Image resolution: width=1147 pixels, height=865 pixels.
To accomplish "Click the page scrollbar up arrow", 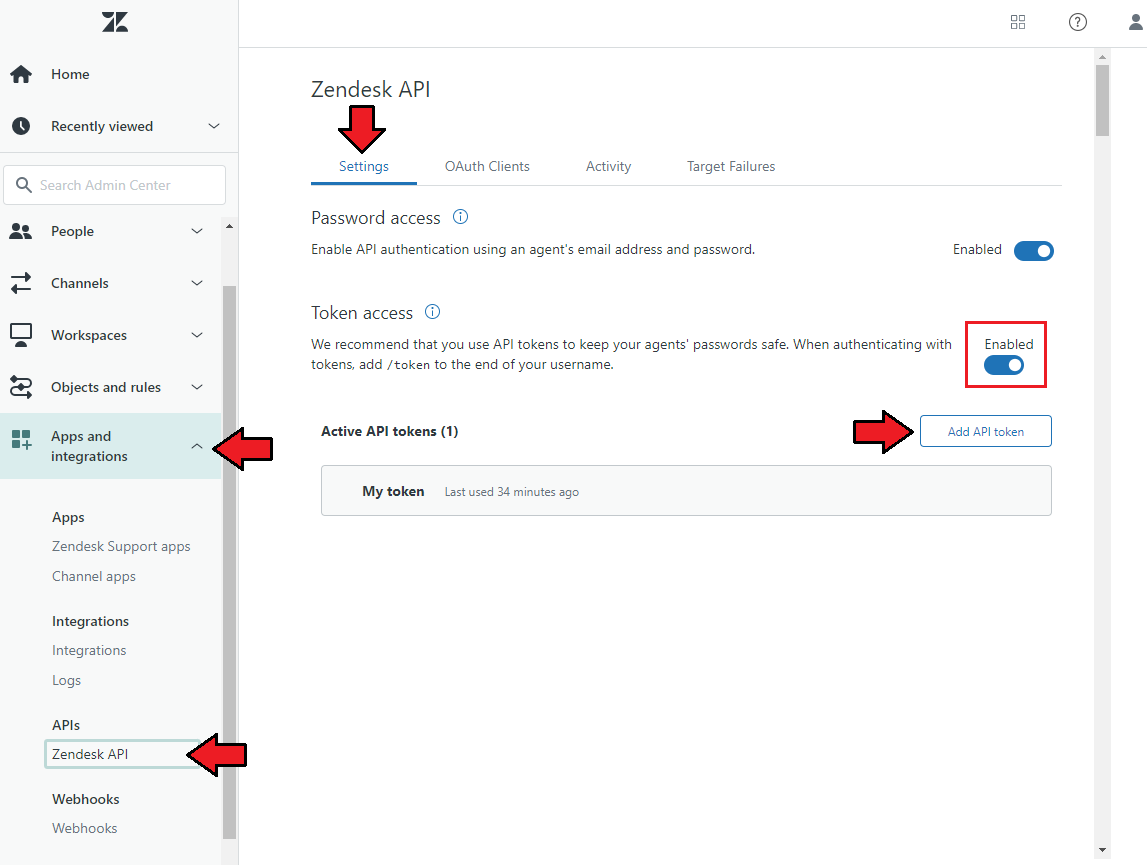I will [1102, 57].
